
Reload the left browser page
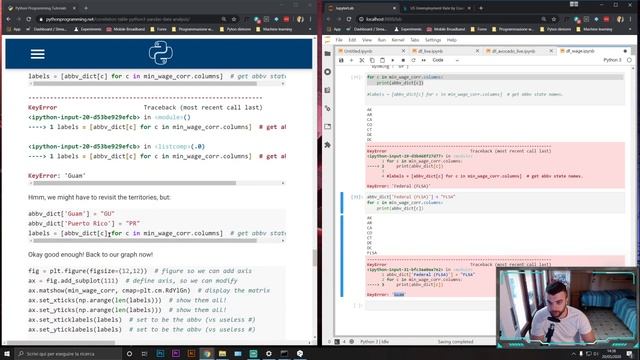pos(29,19)
